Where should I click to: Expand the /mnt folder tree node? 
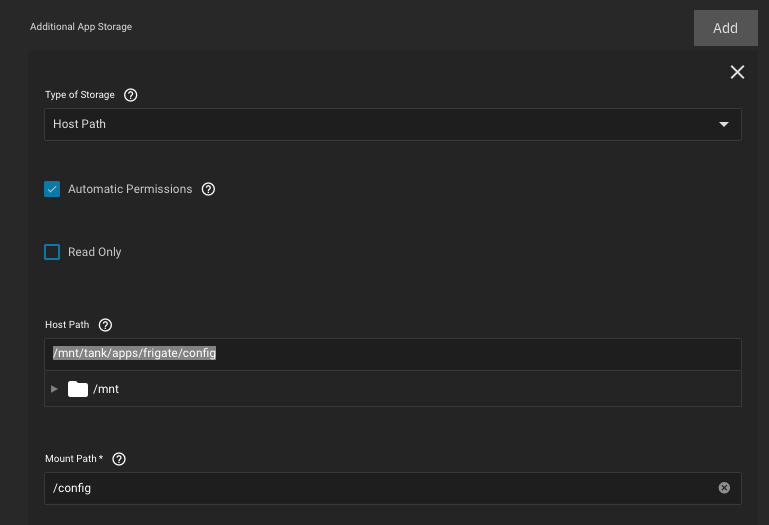[x=54, y=389]
